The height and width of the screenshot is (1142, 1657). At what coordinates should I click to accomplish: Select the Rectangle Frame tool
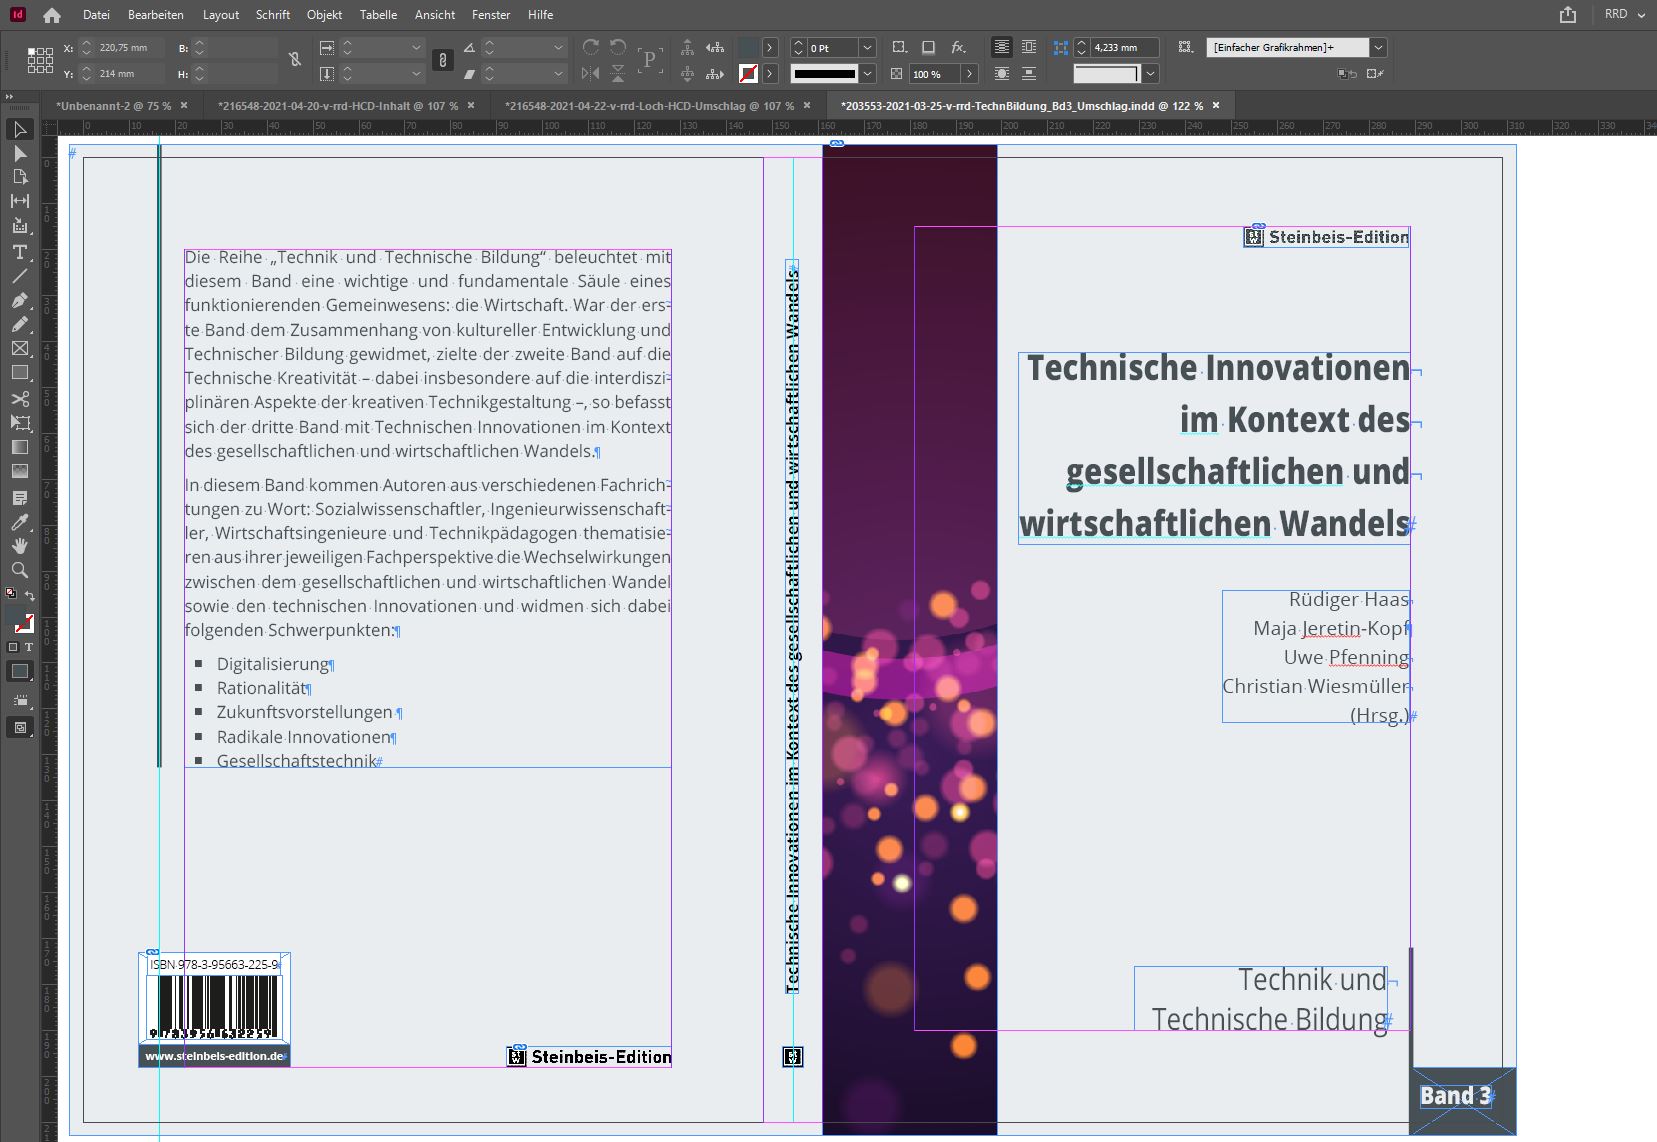(x=19, y=348)
